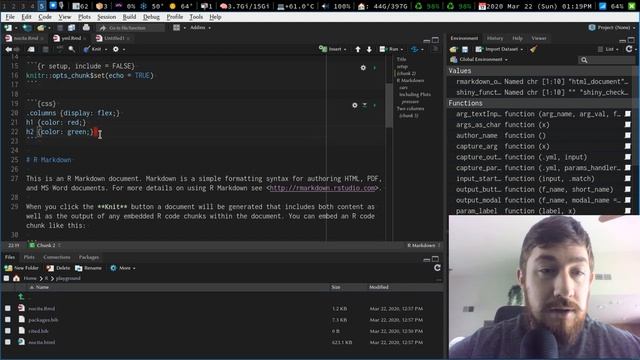Switch to the Plots tab
This screenshot has height=360, width=640.
tap(29, 257)
